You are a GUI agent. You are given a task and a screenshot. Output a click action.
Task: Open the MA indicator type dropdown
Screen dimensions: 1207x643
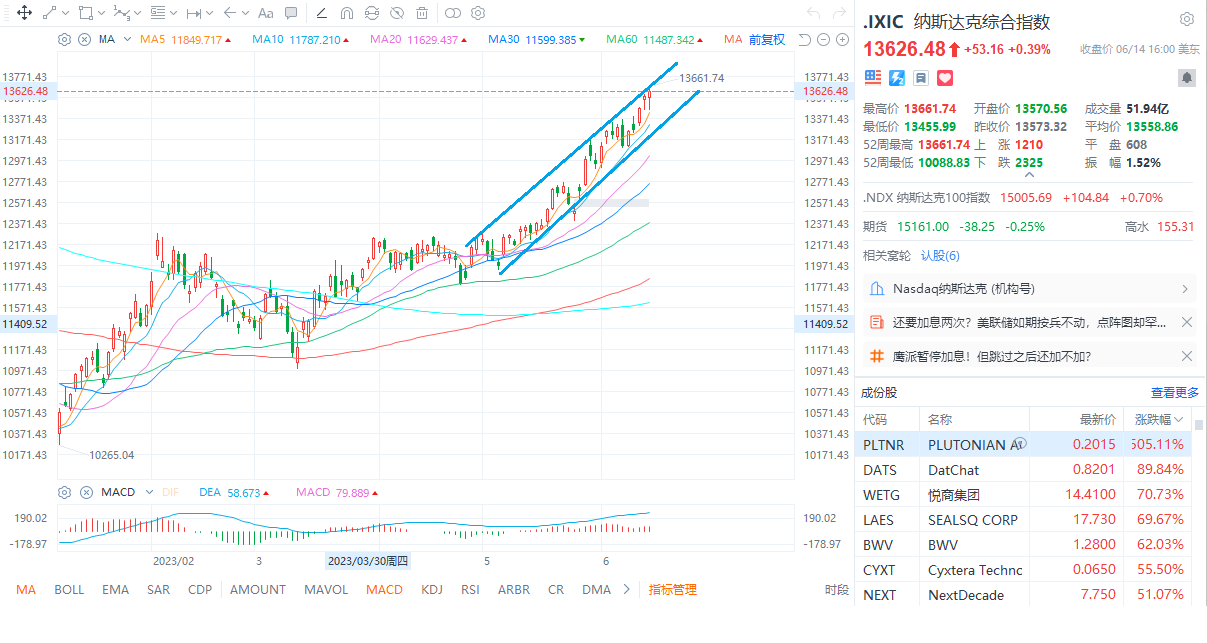(127, 39)
